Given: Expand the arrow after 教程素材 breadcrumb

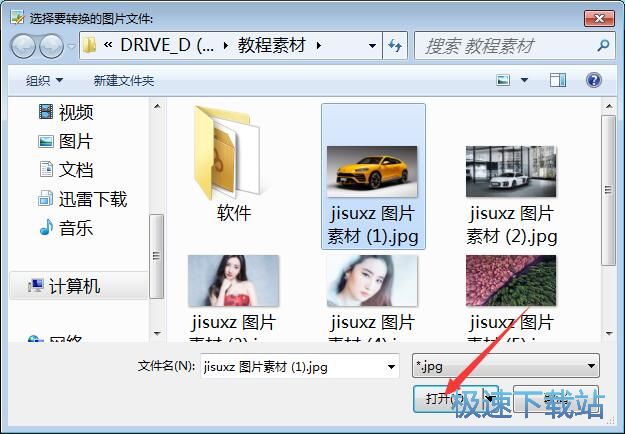Looking at the screenshot, I should (x=318, y=45).
